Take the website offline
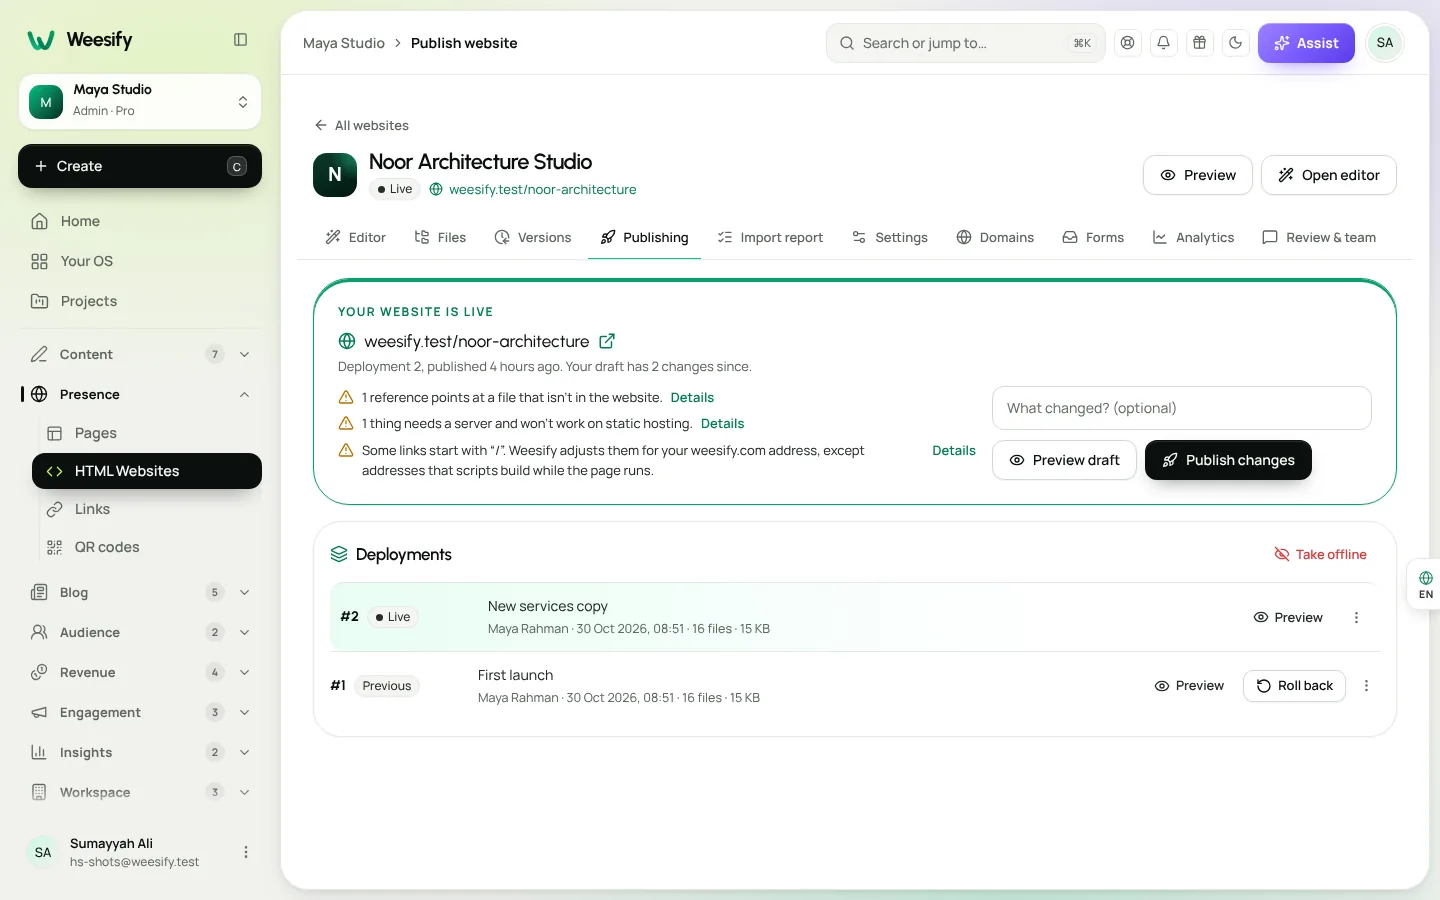This screenshot has width=1440, height=900. click(1320, 554)
